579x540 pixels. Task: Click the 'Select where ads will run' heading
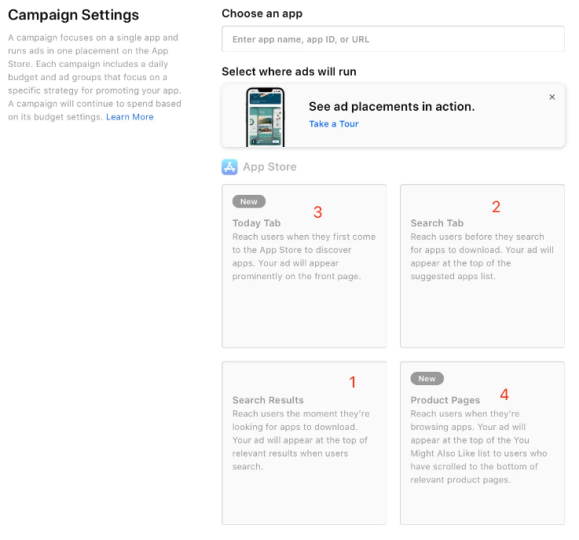pyautogui.click(x=289, y=72)
